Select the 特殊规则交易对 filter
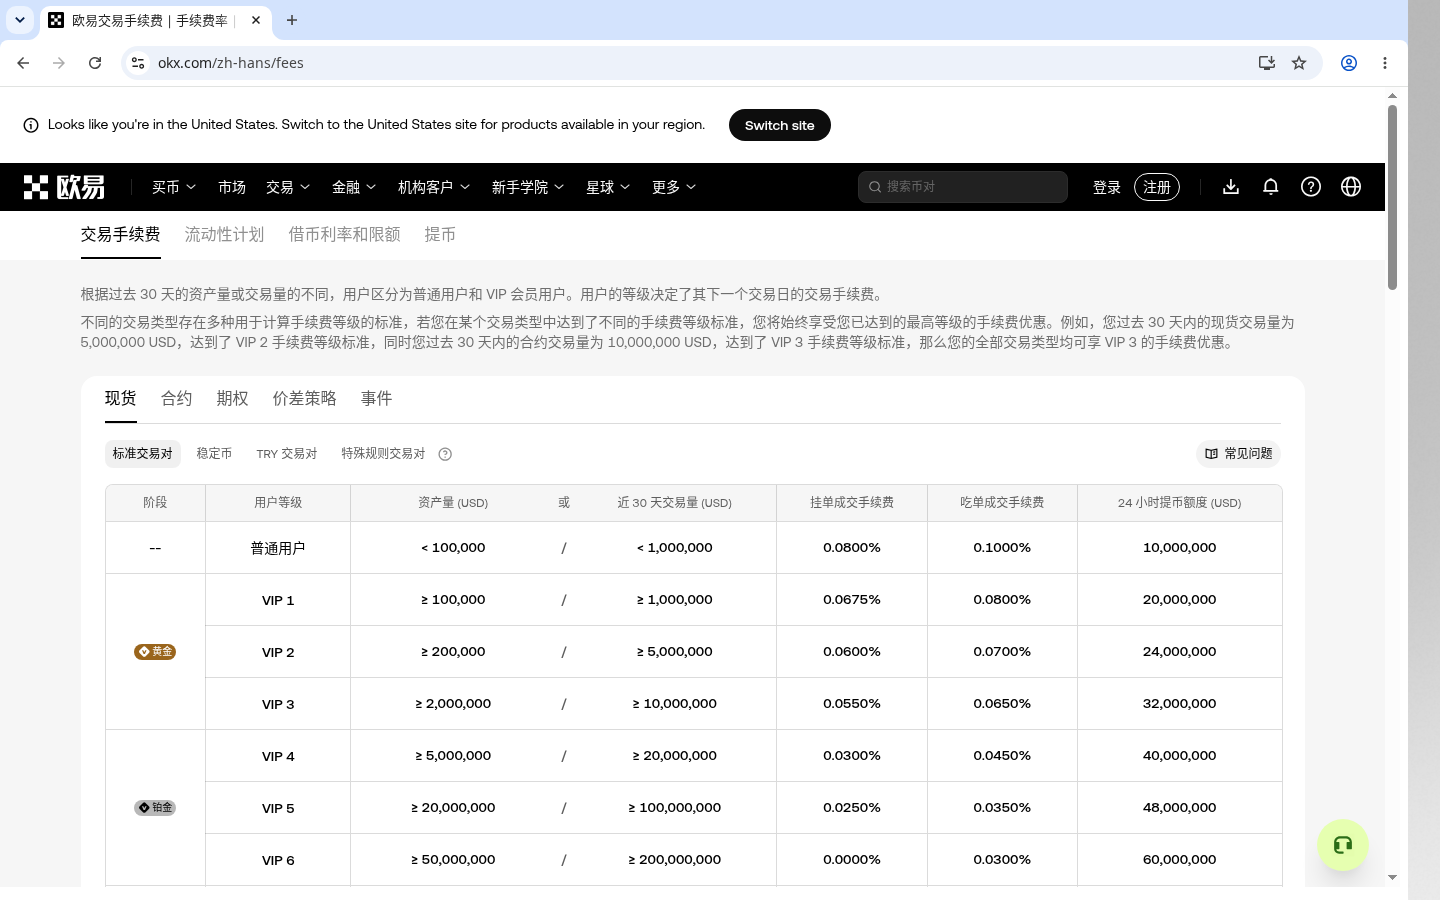This screenshot has height=900, width=1440. pyautogui.click(x=383, y=454)
